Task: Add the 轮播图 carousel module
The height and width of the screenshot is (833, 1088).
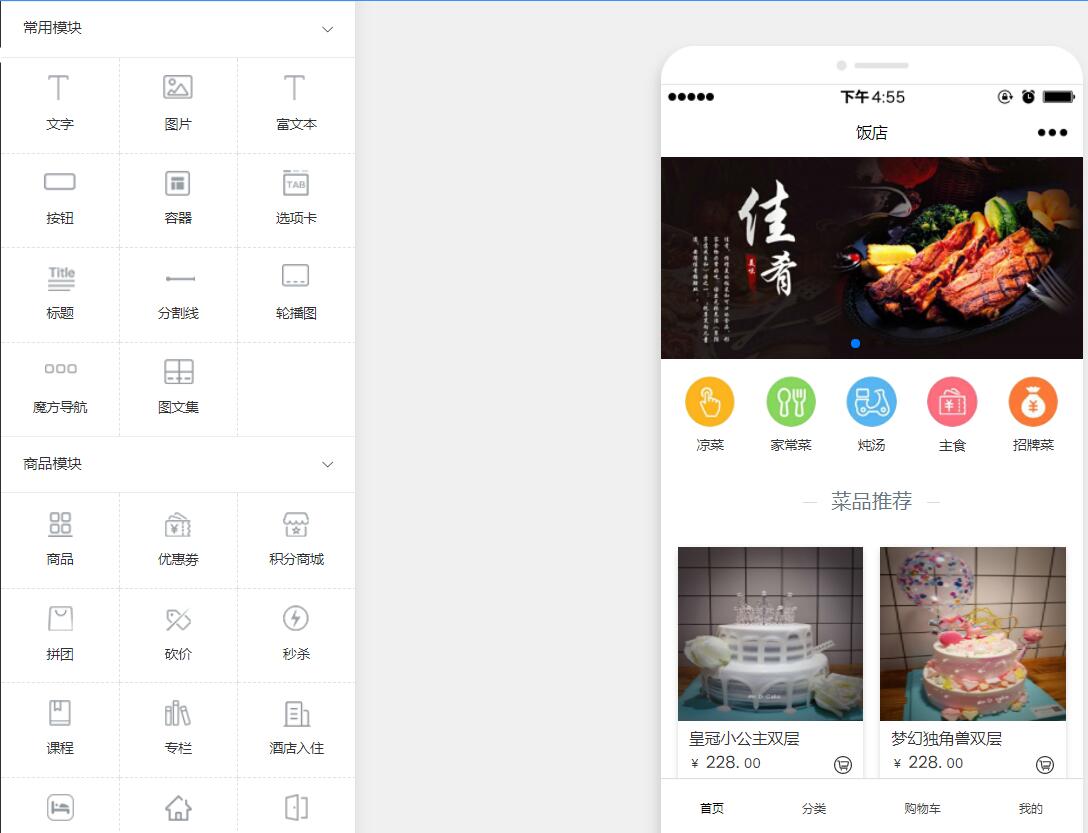Action: (x=296, y=294)
